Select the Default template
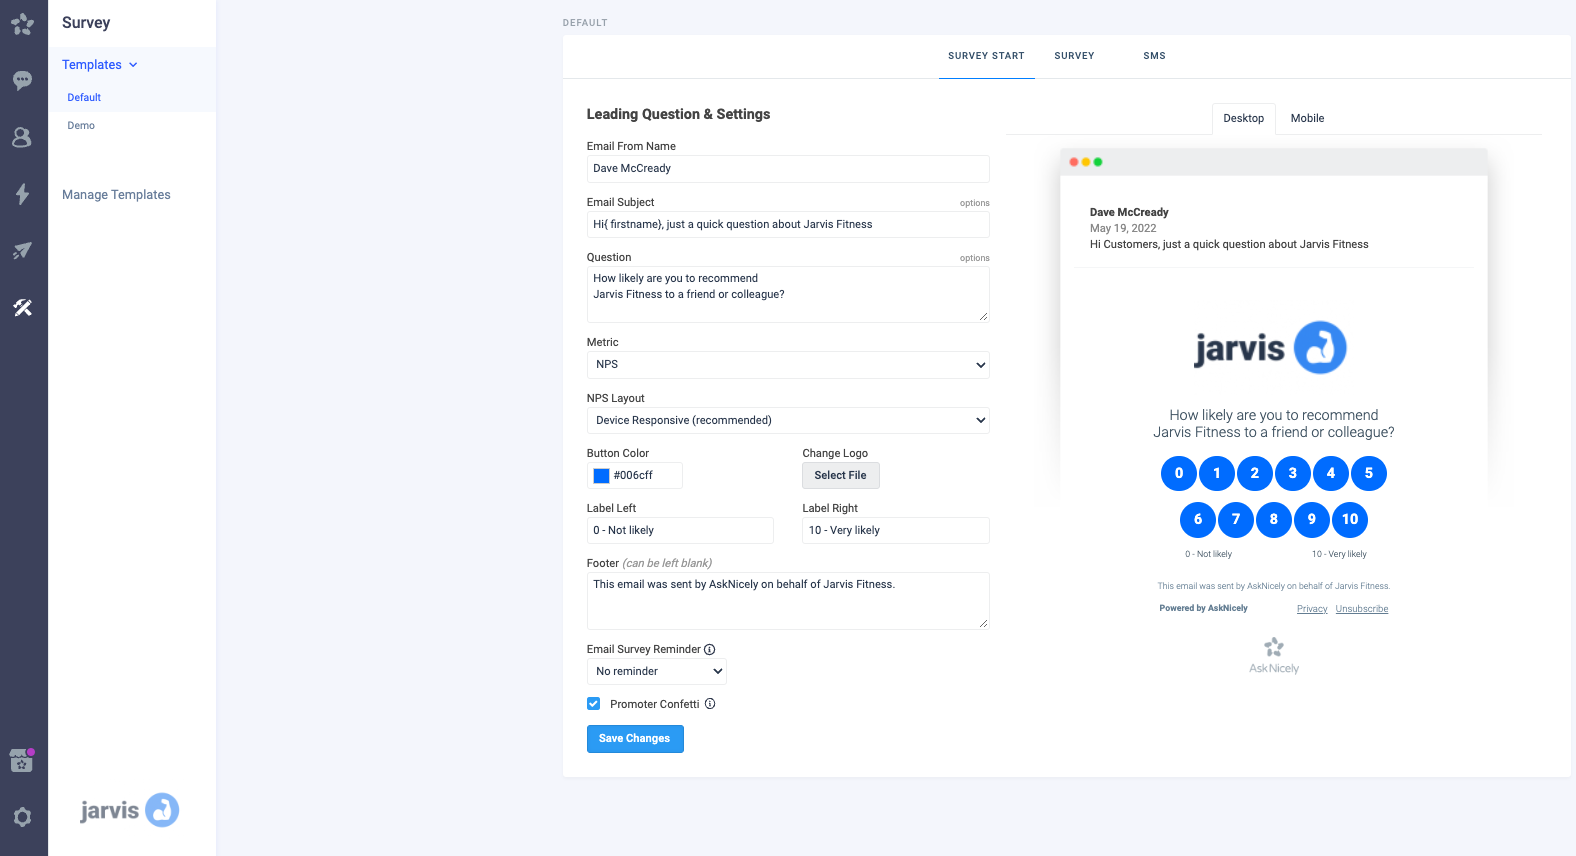Viewport: 1576px width, 856px height. point(84,98)
